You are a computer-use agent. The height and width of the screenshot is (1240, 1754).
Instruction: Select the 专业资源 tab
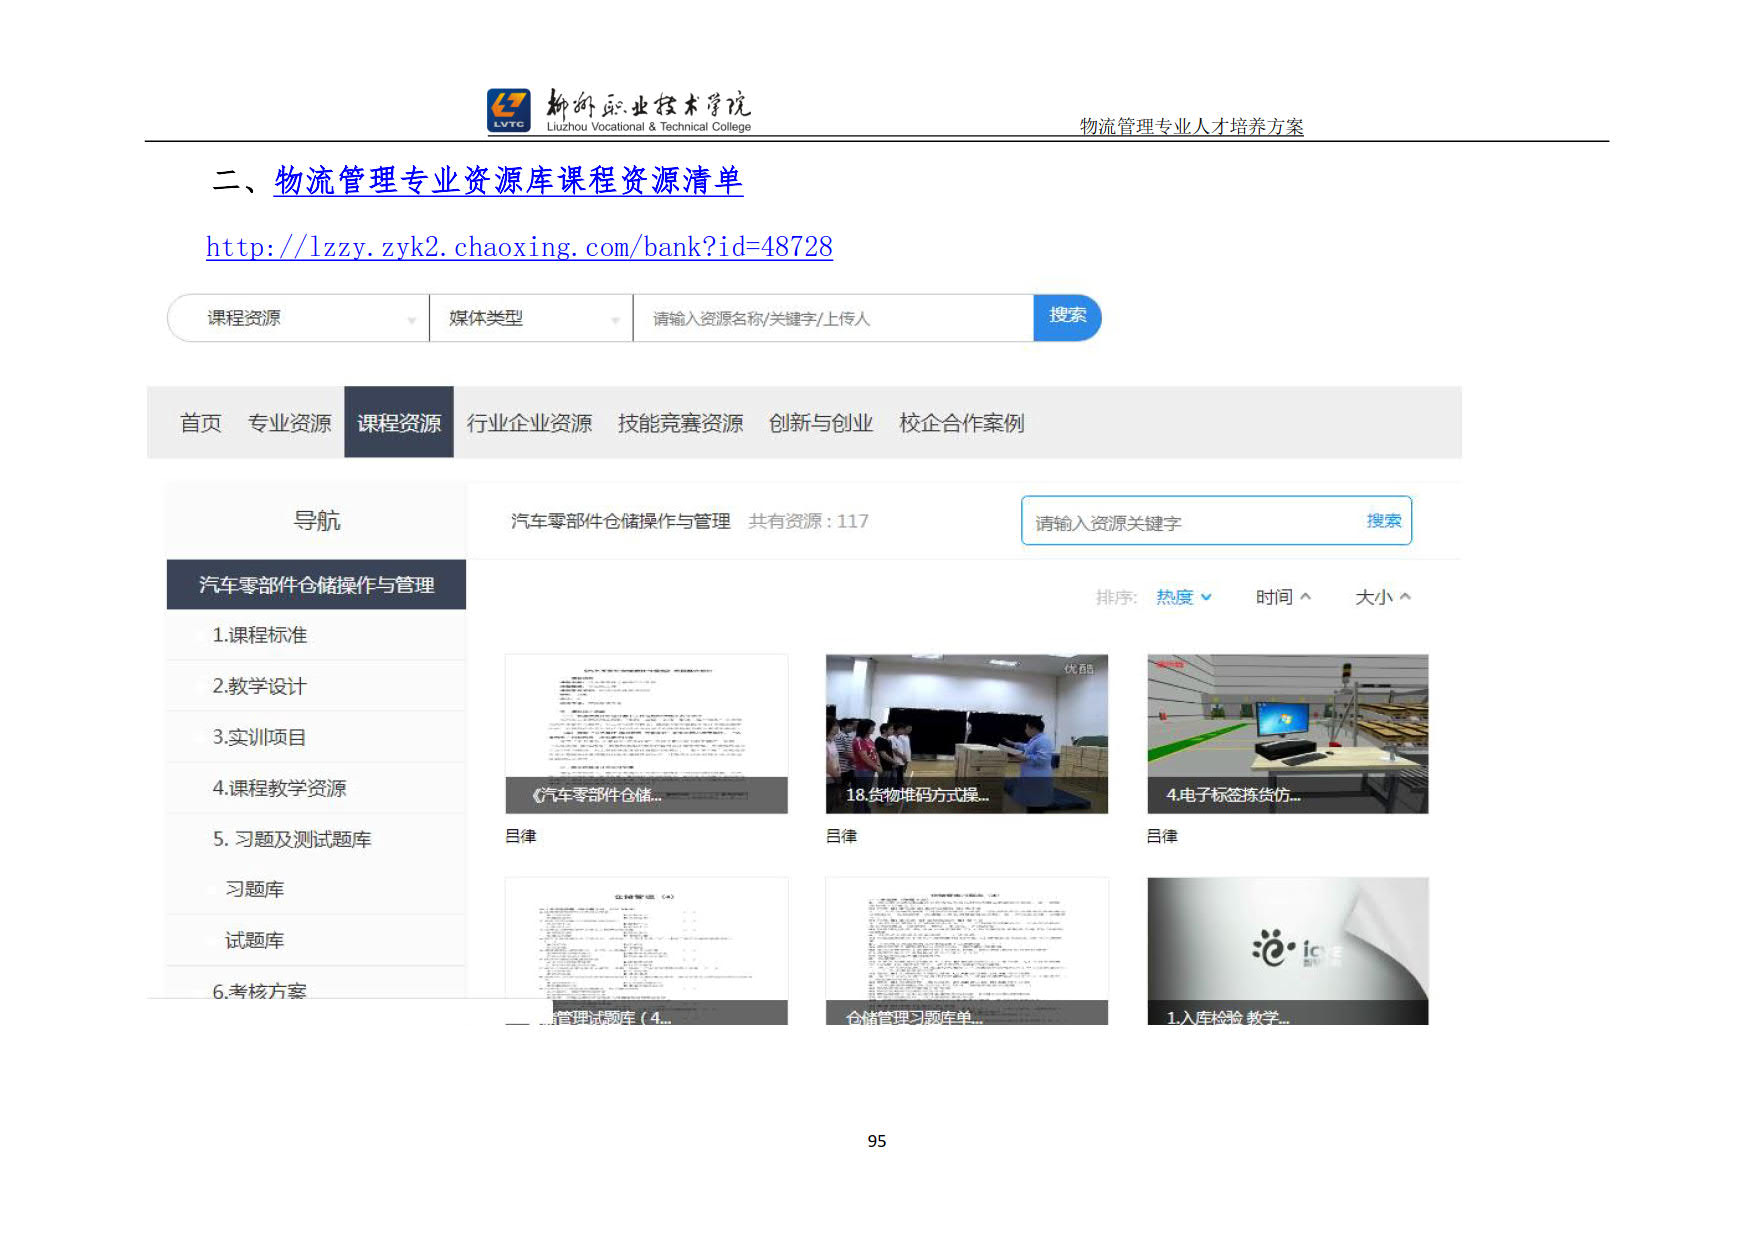point(289,423)
